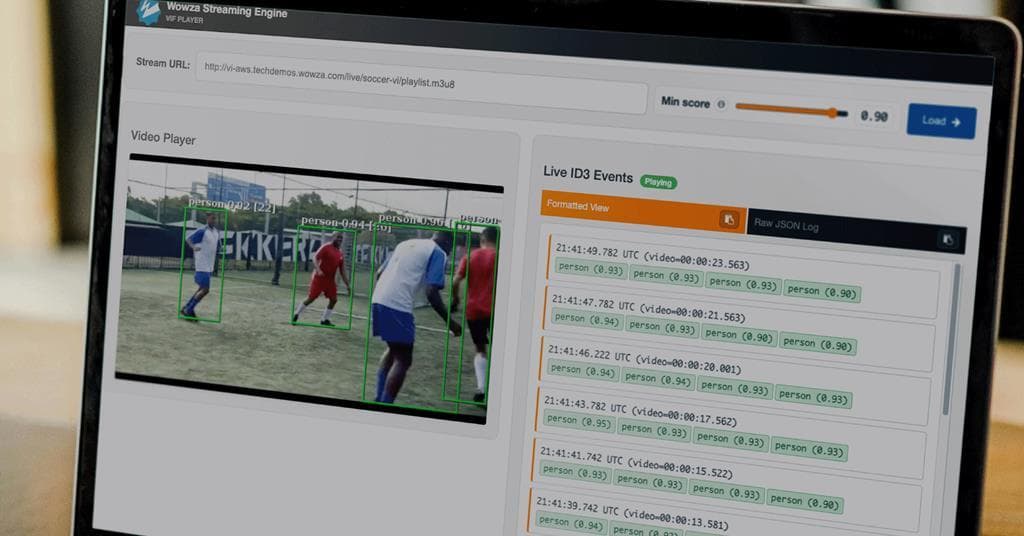
Task: Select the 21:41:49.782 UTC event timestamp
Action: coord(652,256)
